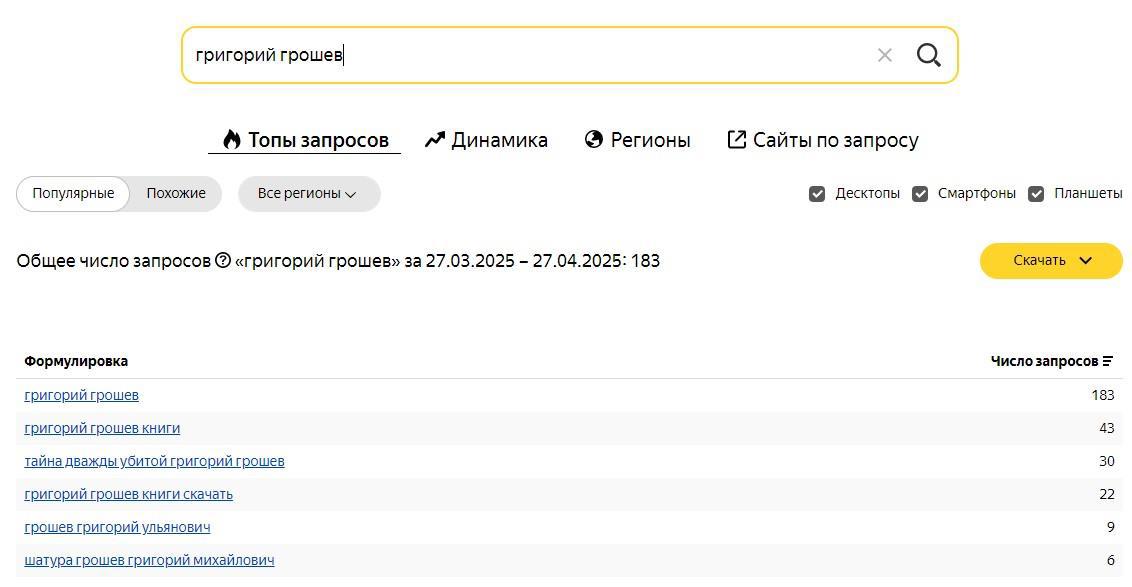Open the Топы запросов tab
The width and height of the screenshot is (1132, 587).
305,140
